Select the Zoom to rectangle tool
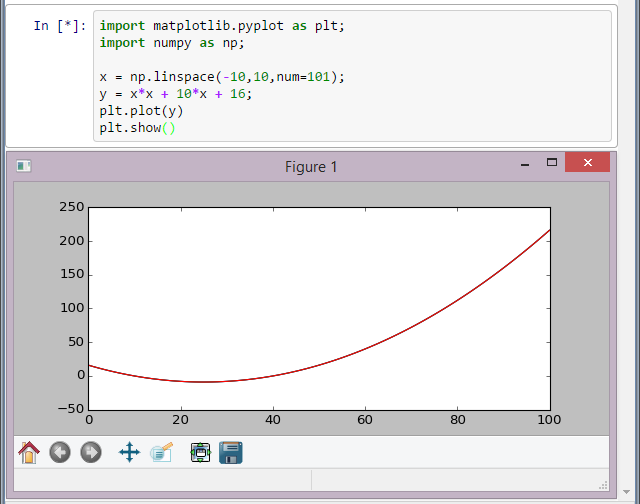Viewport: 640px width, 504px height. [162, 453]
